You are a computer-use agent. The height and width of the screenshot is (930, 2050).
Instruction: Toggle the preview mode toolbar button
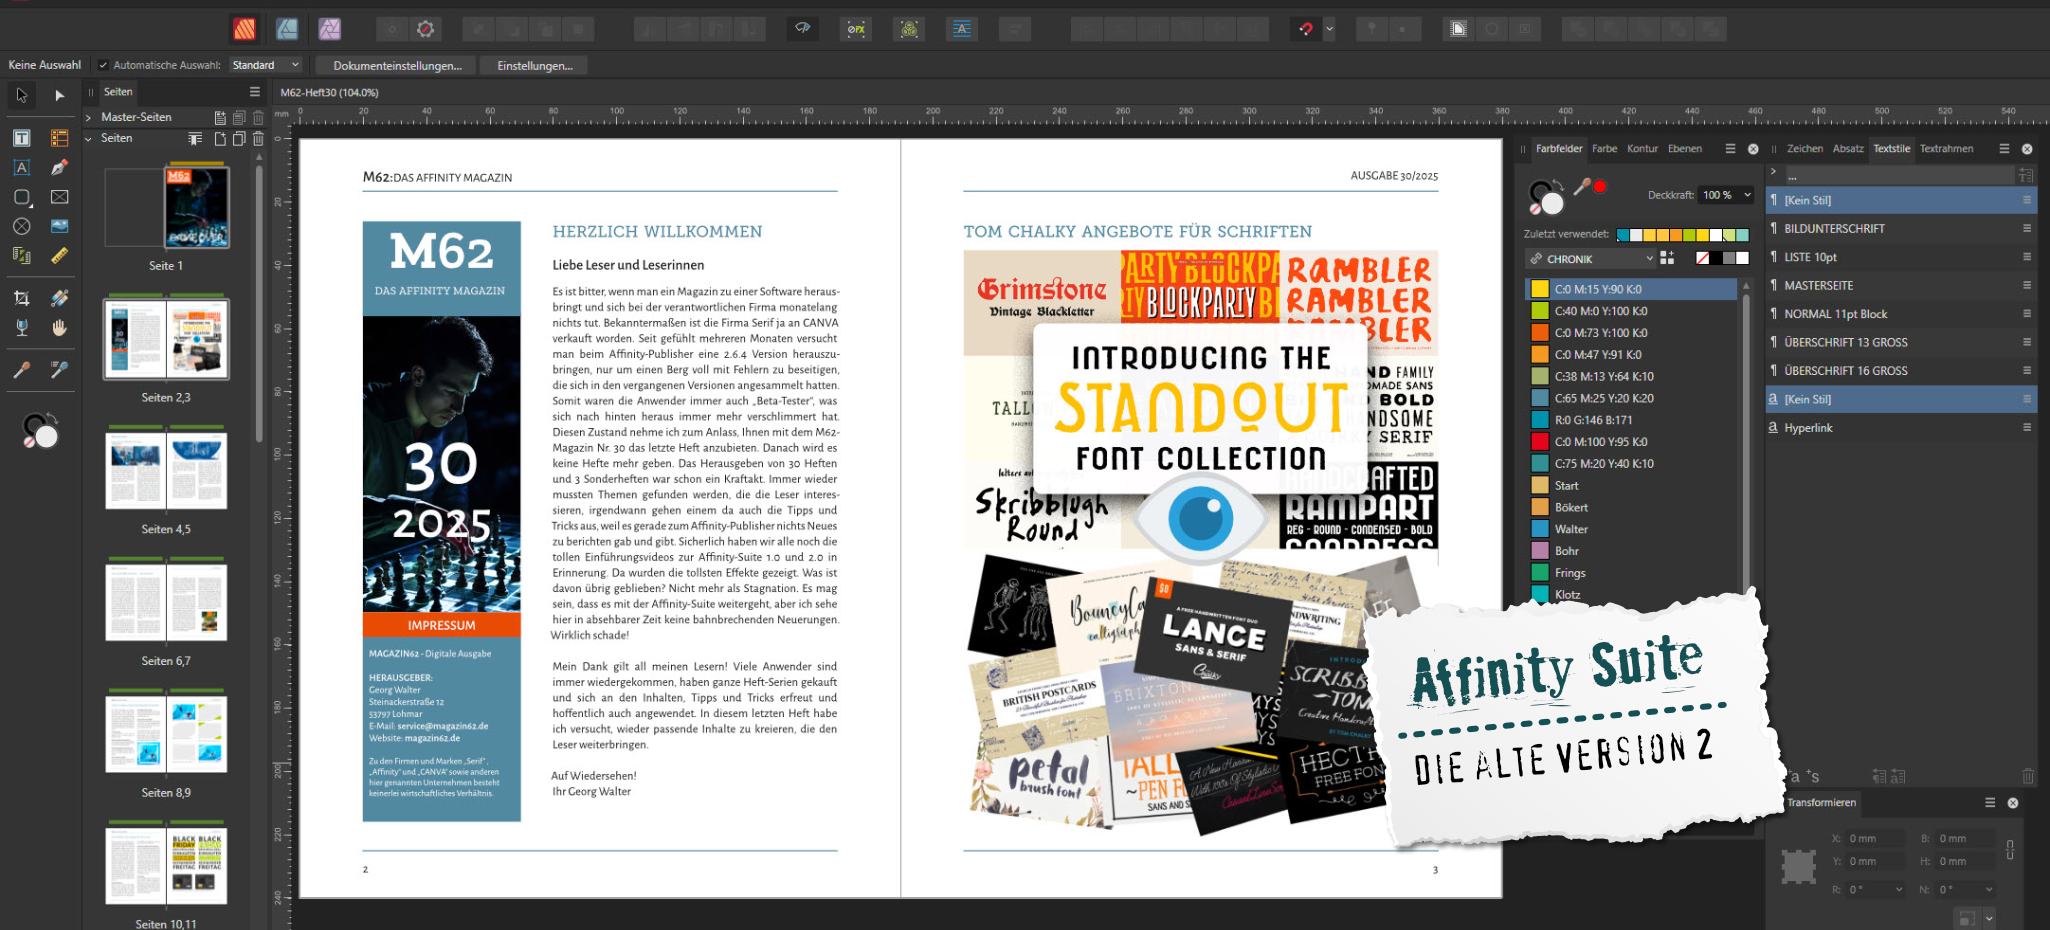coord(1458,29)
